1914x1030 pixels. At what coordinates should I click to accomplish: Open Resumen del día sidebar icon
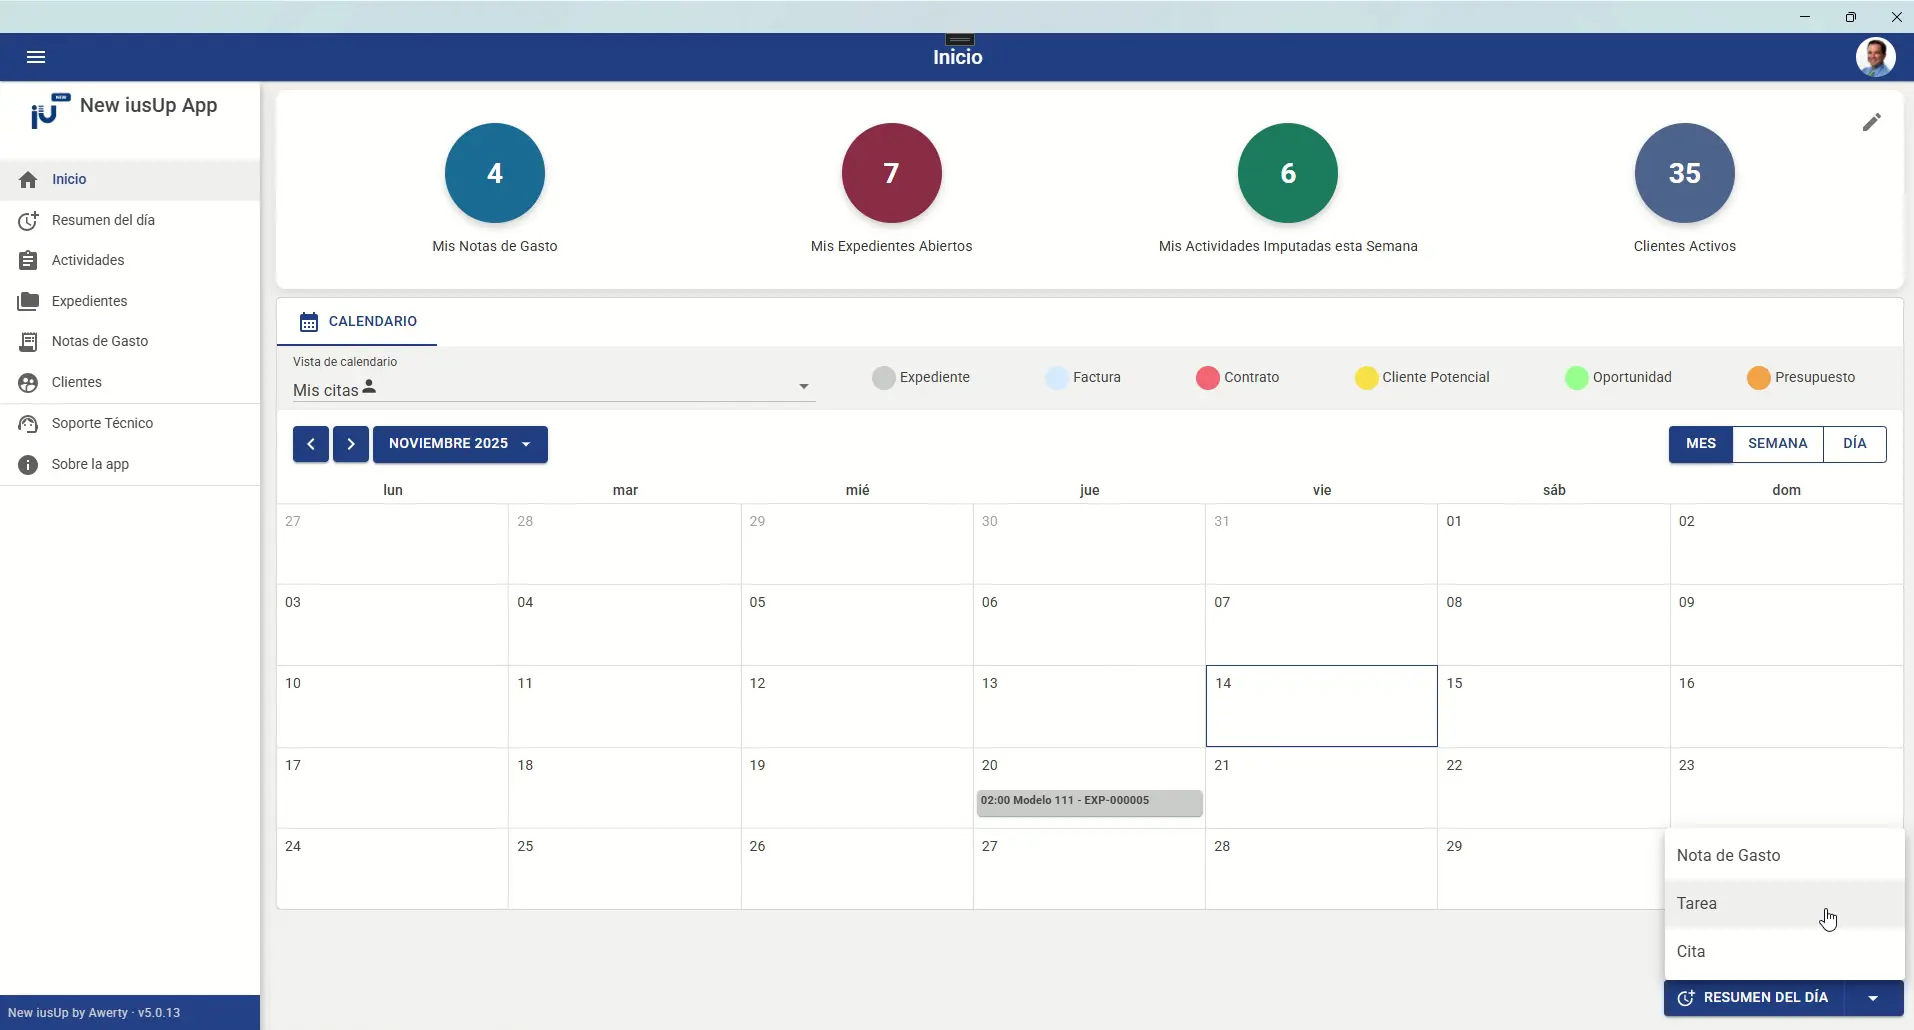pos(28,220)
